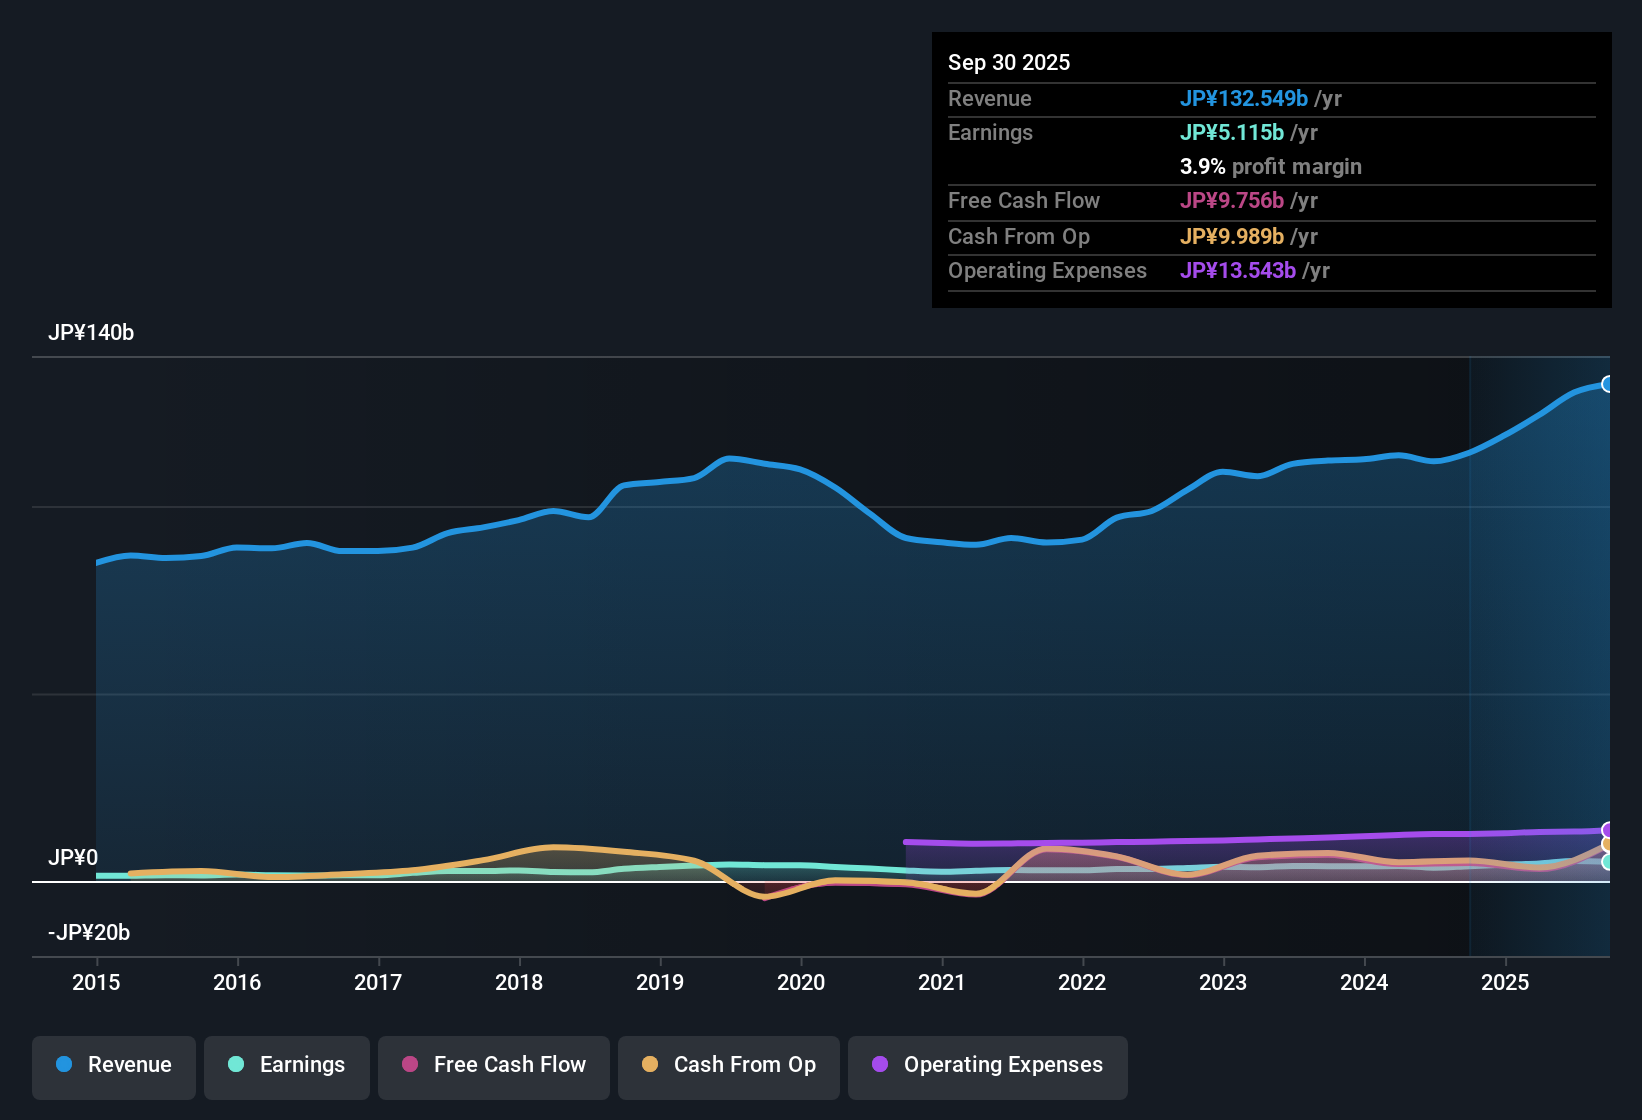This screenshot has height=1120, width=1642.
Task: Click the 3.9% profit margin text
Action: [1271, 167]
